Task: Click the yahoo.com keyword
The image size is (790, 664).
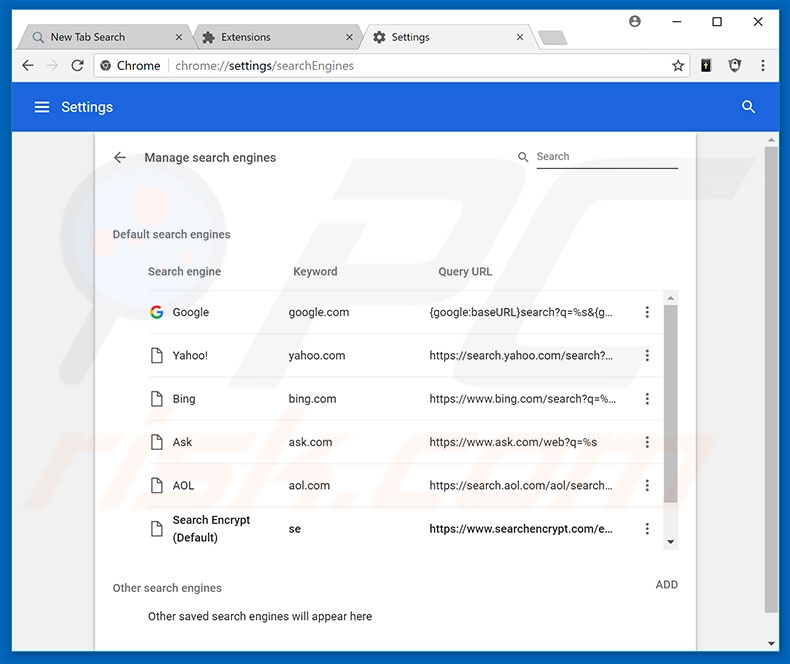Action: point(316,356)
